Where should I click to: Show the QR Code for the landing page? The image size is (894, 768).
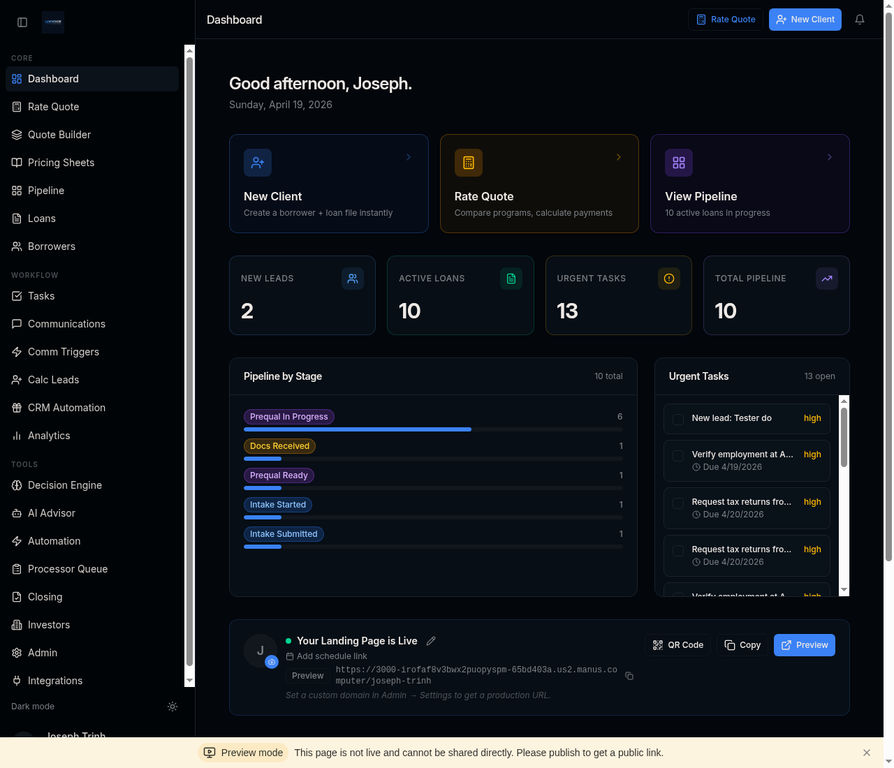click(678, 645)
